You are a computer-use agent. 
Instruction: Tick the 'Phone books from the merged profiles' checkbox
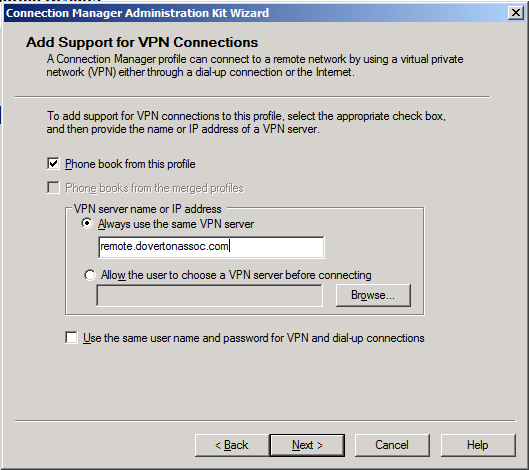[x=53, y=188]
